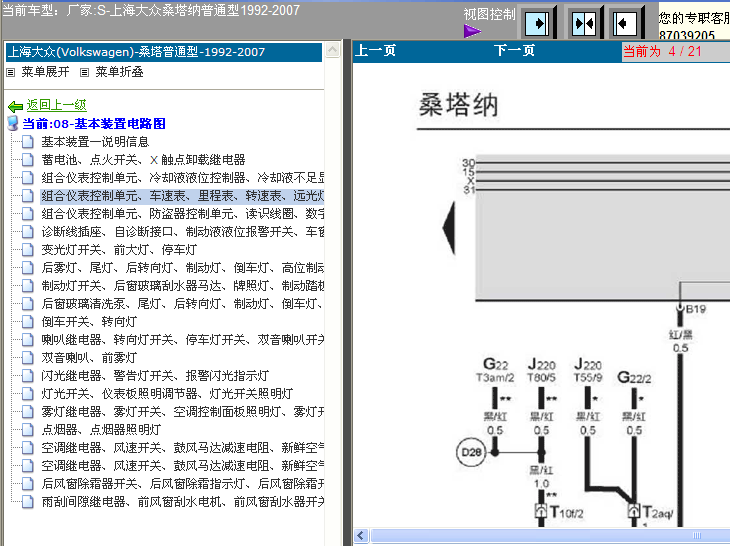Open 组合仪表控制单元、防盗器控制单元 page

(x=182, y=214)
